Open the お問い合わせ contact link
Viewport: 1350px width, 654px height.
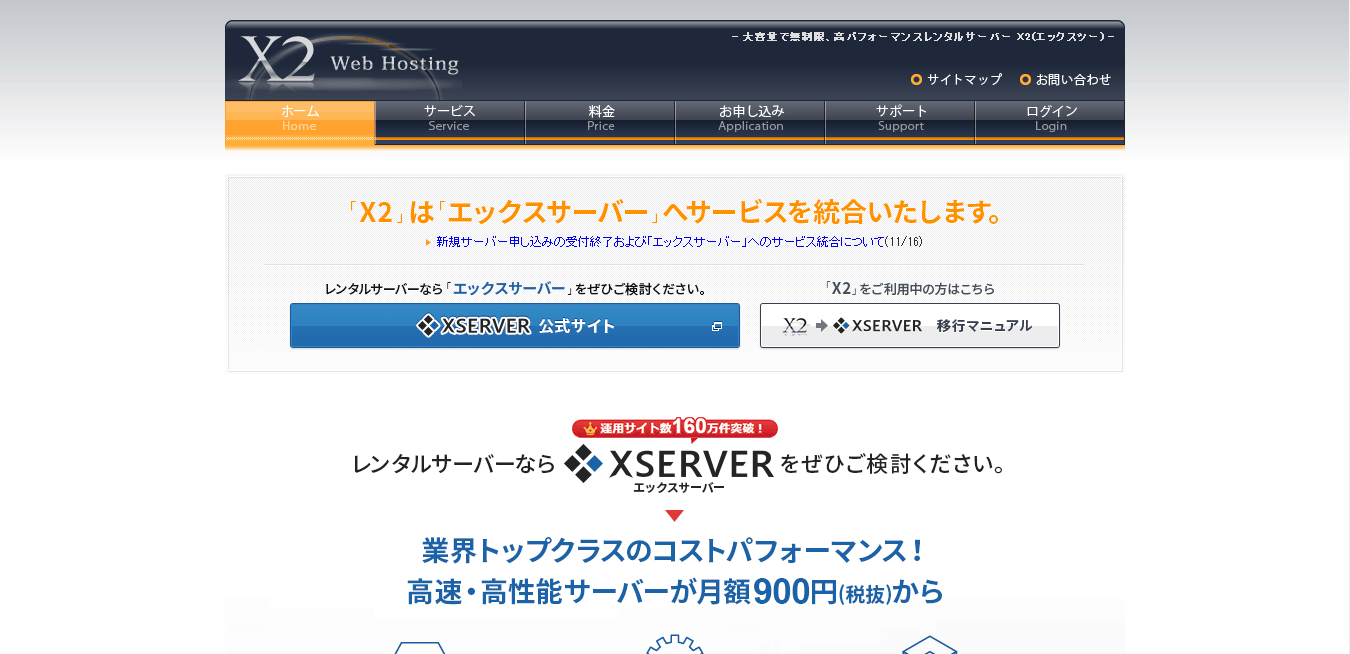1073,80
